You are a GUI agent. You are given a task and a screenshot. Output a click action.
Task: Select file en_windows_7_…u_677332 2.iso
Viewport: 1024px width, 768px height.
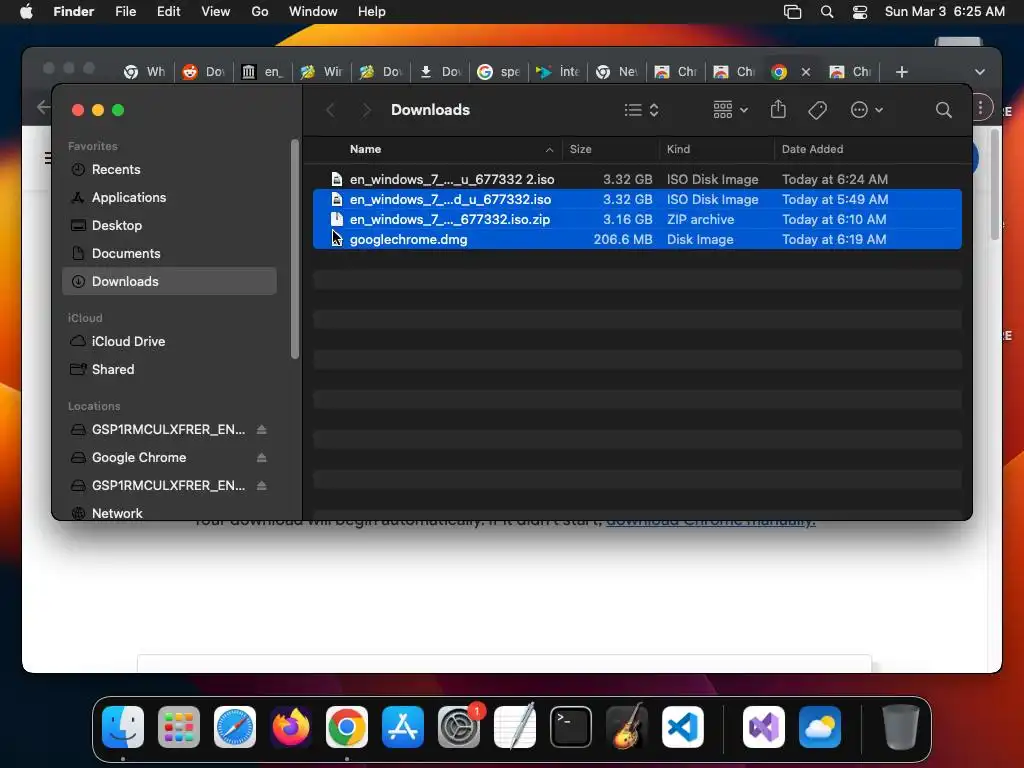click(x=637, y=179)
